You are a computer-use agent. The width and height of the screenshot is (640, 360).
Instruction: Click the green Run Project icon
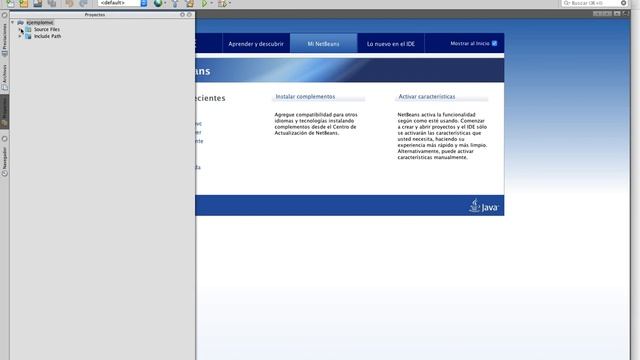[204, 3]
